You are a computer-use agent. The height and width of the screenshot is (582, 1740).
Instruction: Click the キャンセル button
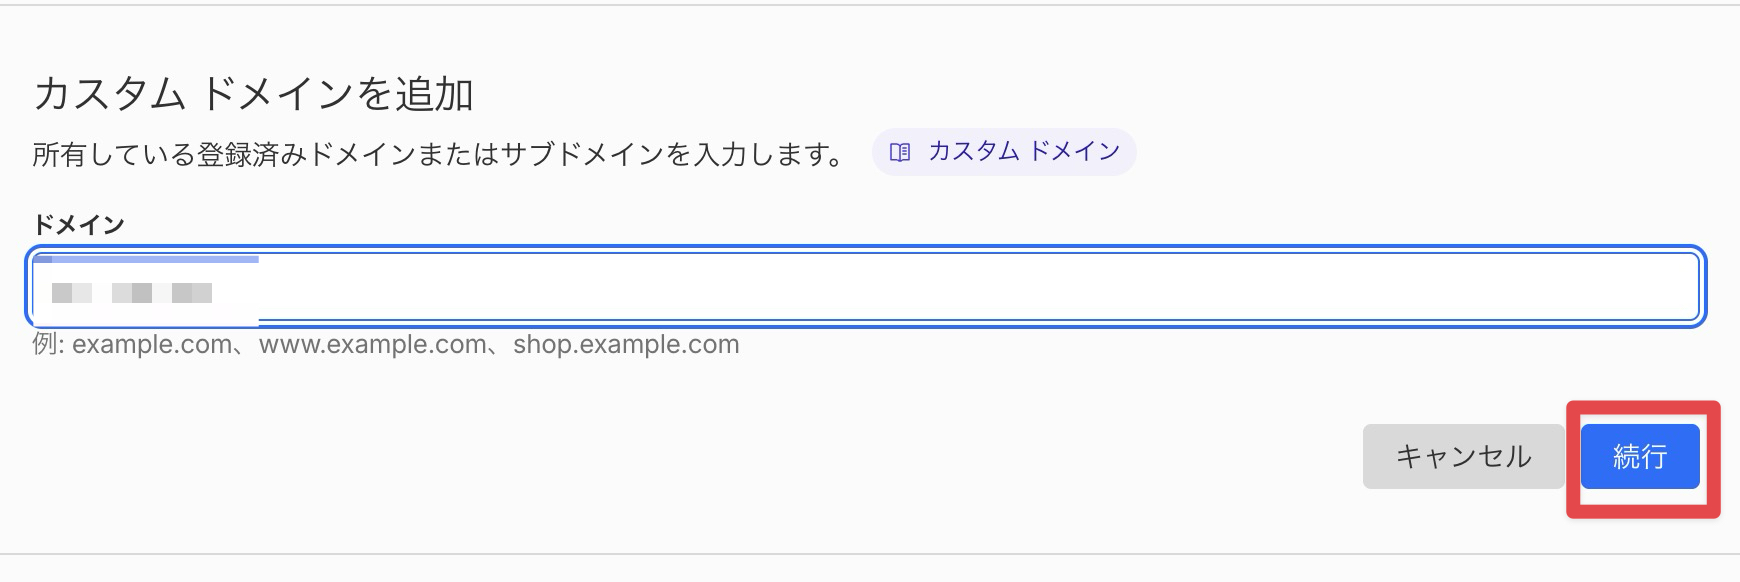[1463, 457]
